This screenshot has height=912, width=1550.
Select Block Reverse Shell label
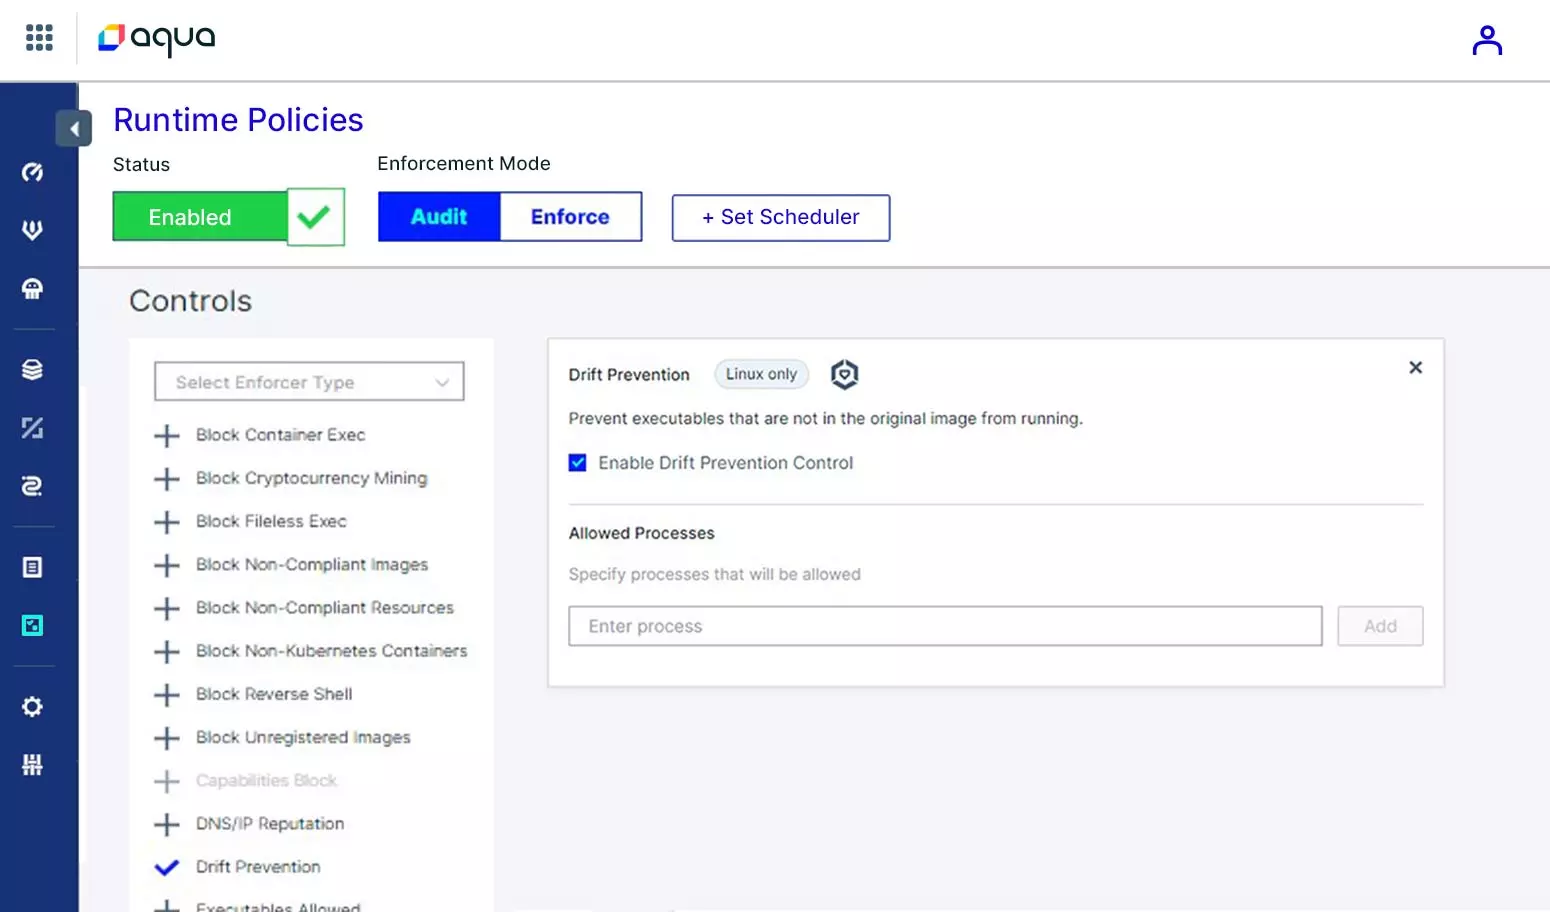[x=274, y=694]
